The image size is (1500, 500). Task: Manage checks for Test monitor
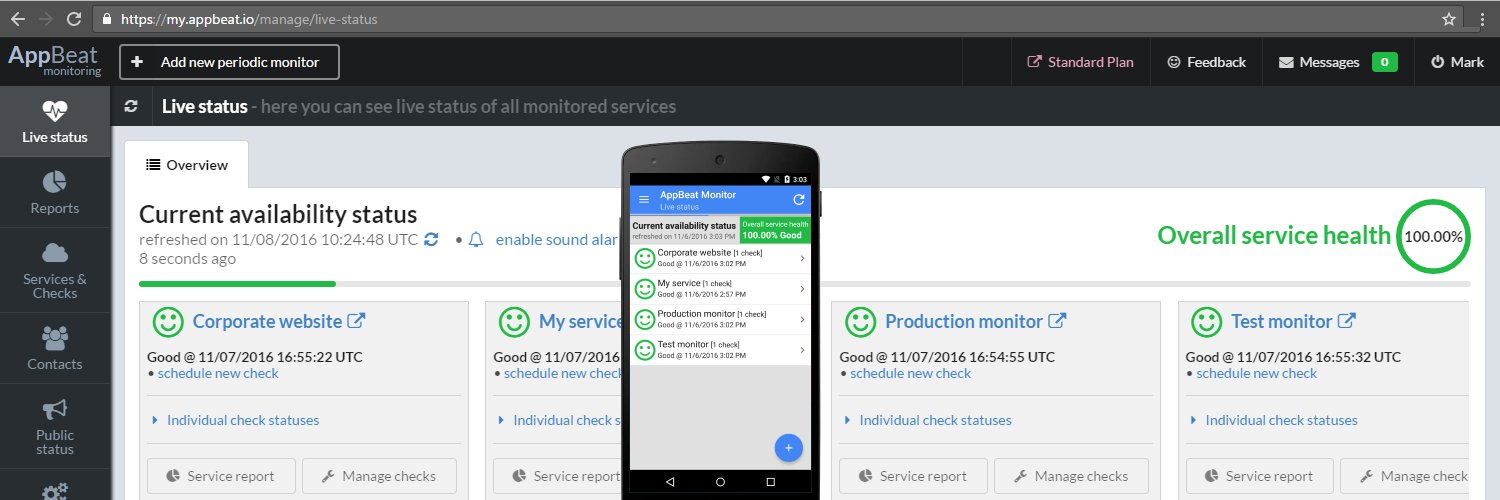[1405, 476]
